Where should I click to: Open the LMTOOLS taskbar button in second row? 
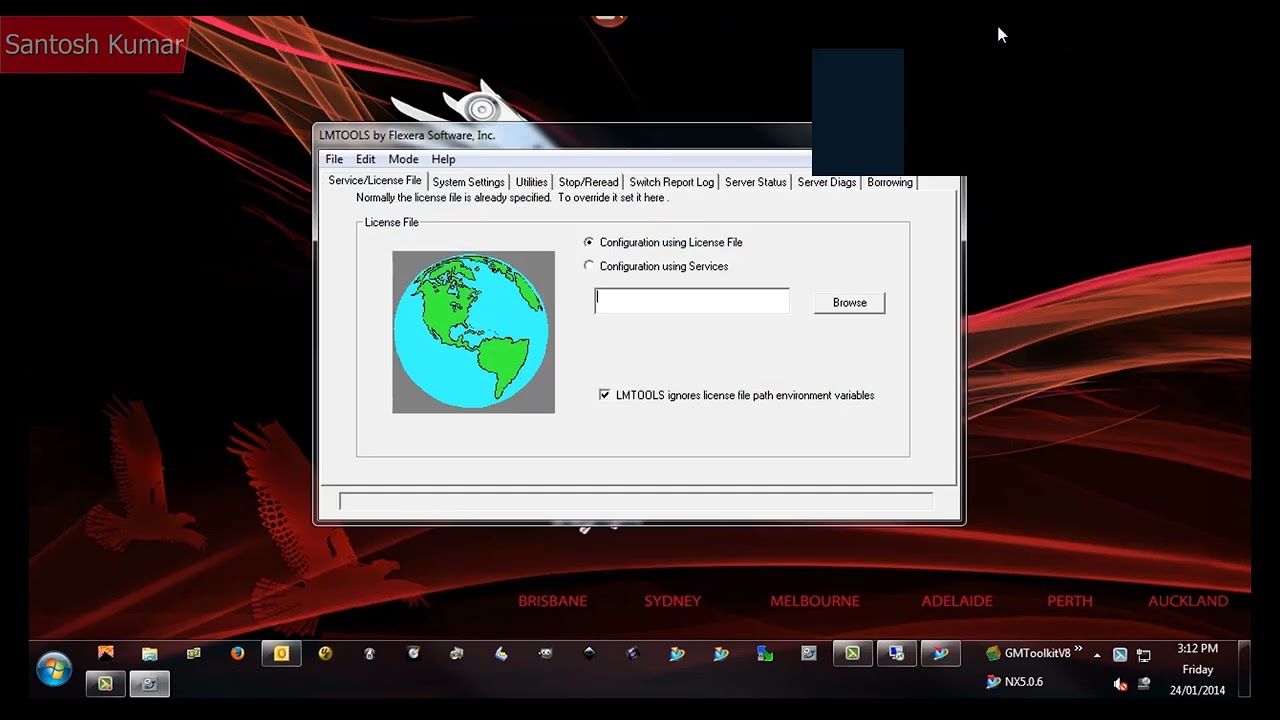(x=149, y=684)
